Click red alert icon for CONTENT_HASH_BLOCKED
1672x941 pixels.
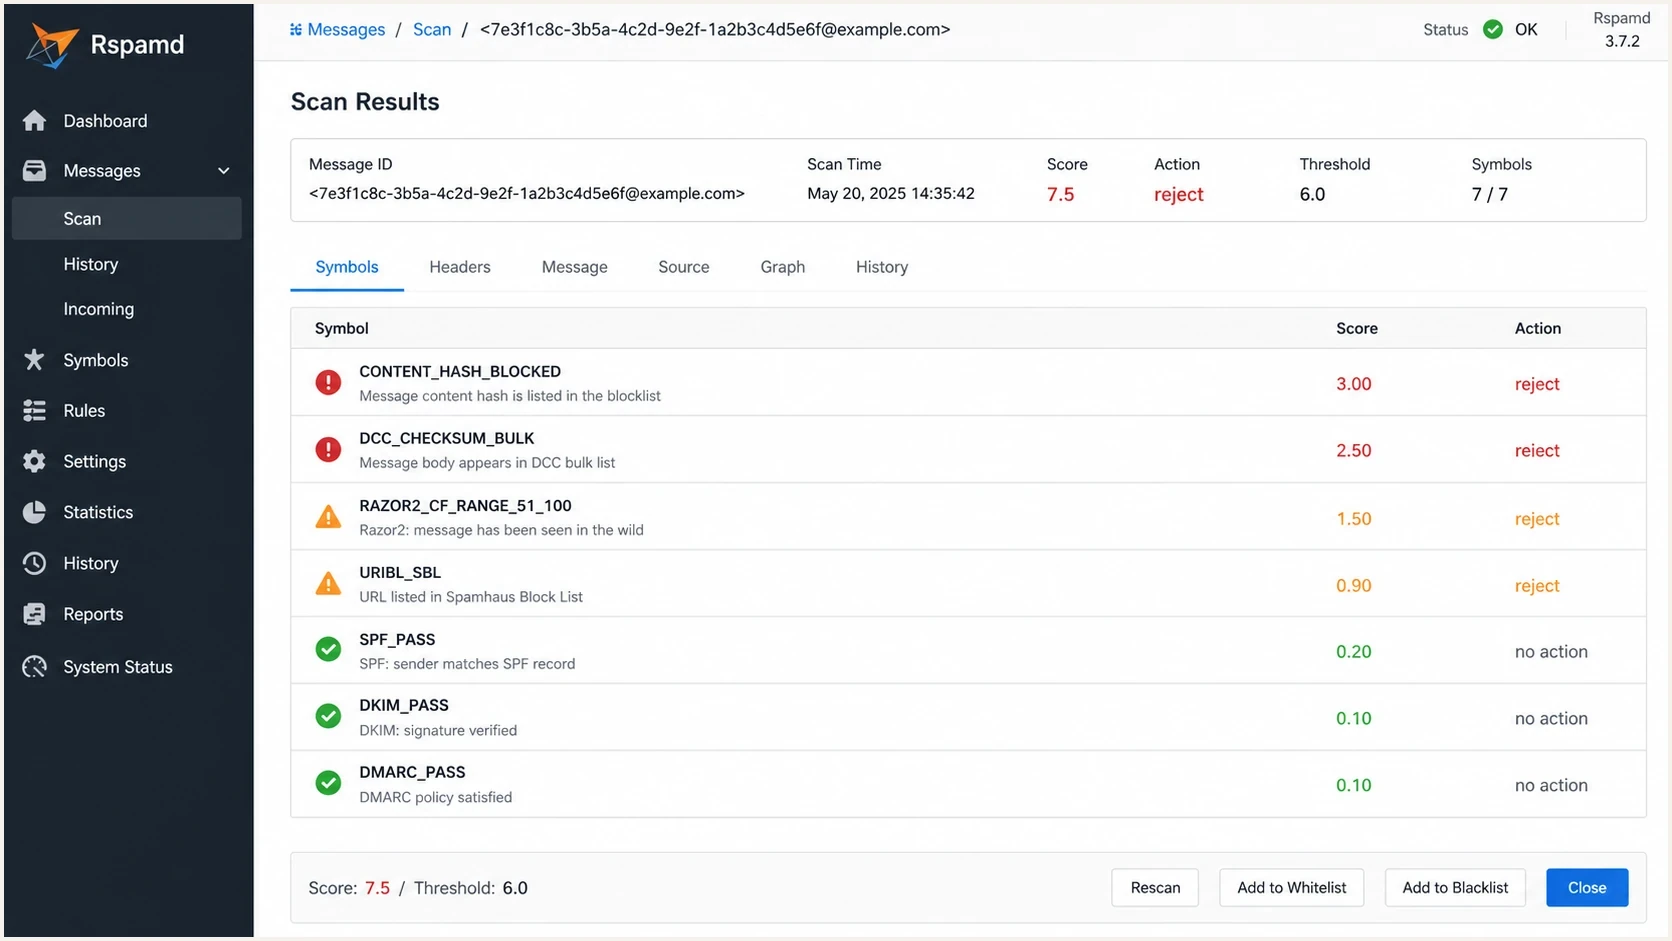pyautogui.click(x=328, y=382)
